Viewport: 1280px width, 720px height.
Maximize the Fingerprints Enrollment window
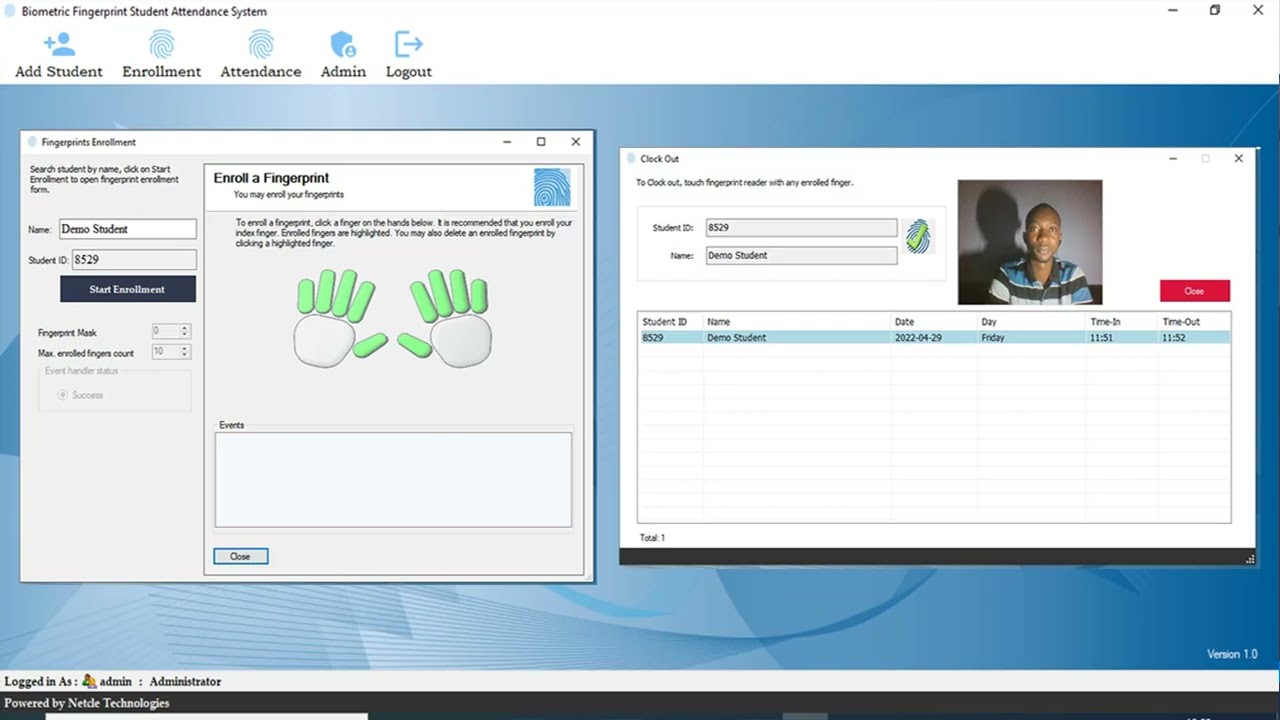tap(541, 142)
